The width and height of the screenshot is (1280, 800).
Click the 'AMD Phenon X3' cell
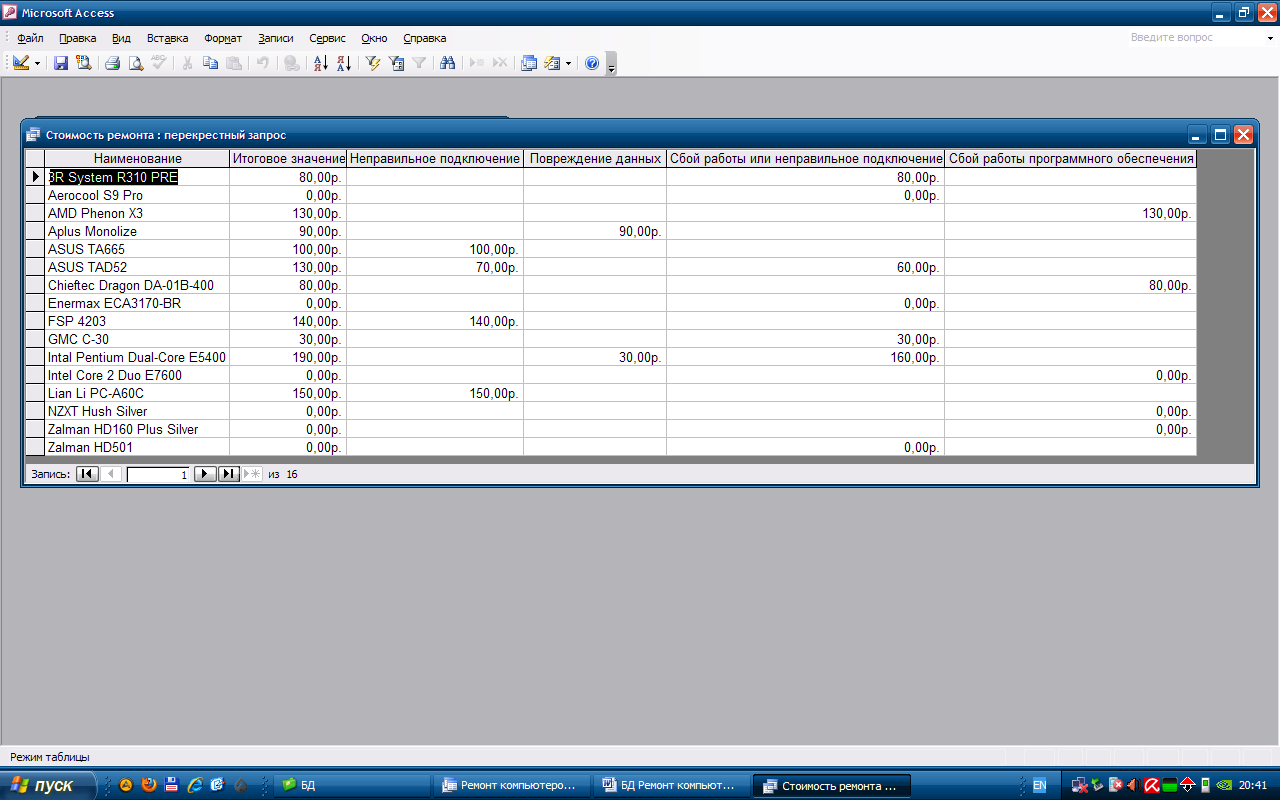(x=138, y=213)
